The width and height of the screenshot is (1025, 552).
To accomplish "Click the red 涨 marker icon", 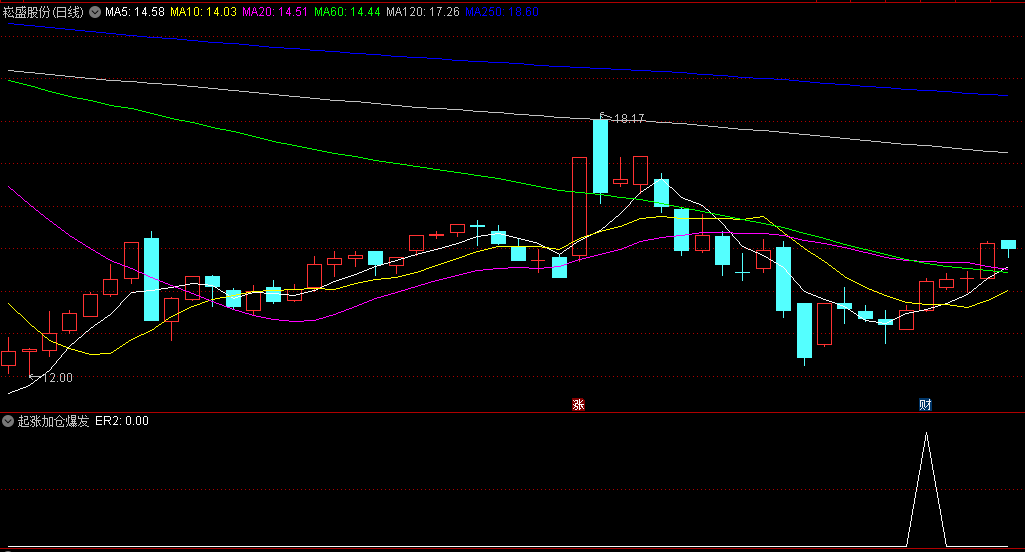I will [579, 405].
